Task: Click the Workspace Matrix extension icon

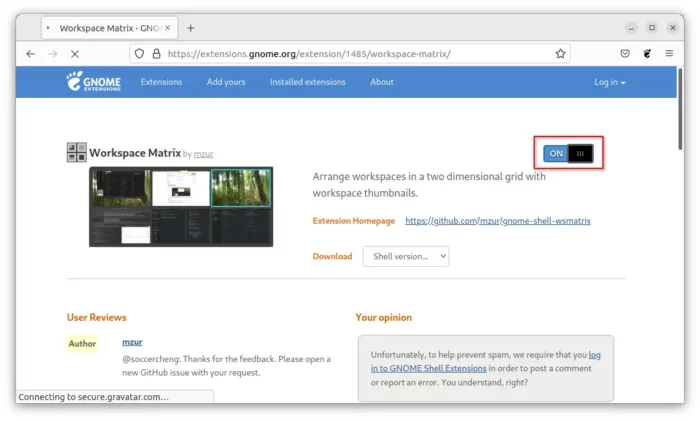Action: point(76,152)
